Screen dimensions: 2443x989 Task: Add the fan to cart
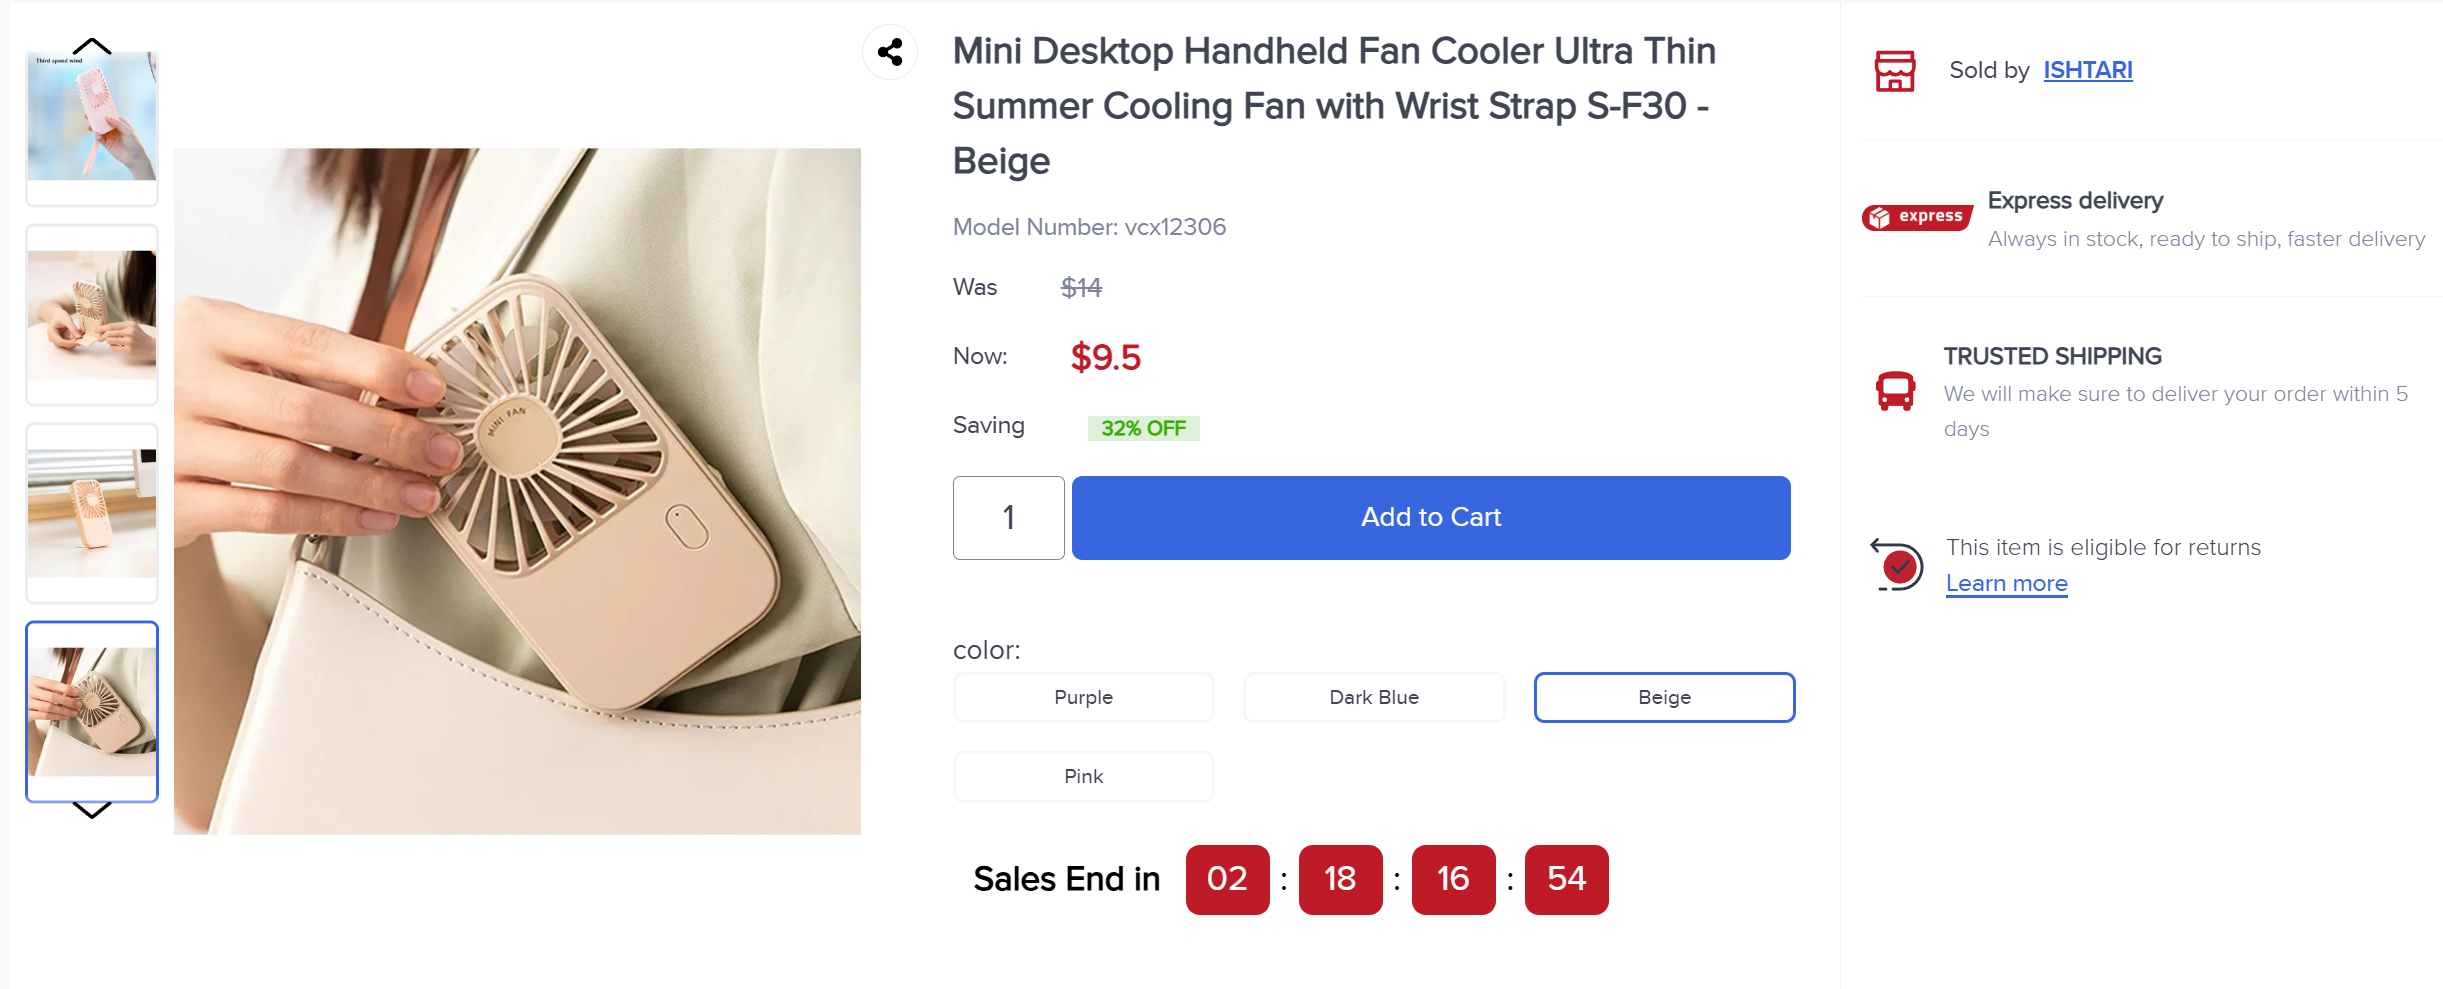[x=1430, y=518]
